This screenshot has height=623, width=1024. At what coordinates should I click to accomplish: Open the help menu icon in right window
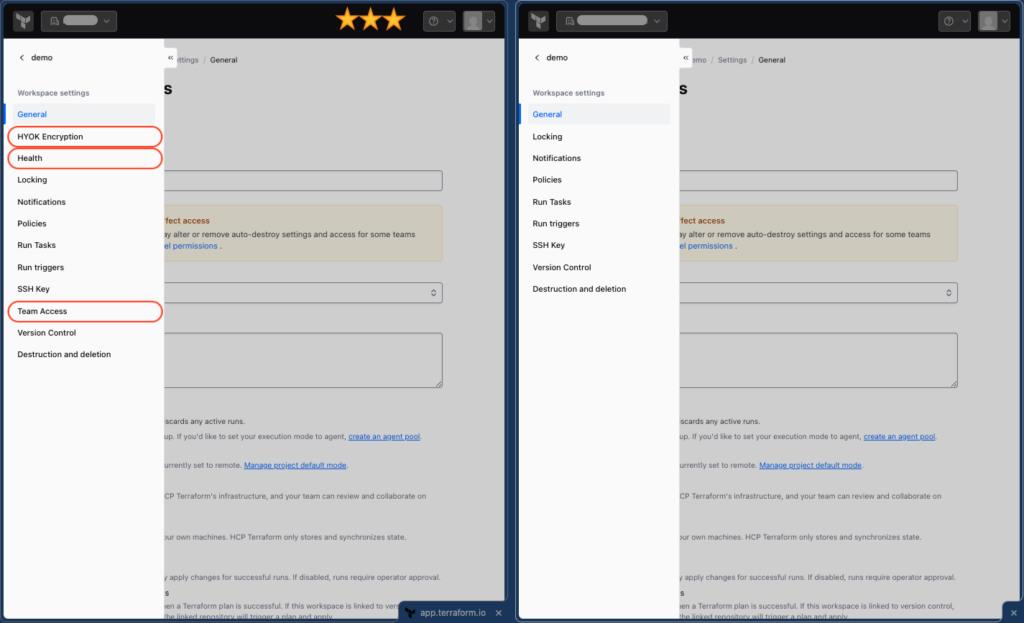(954, 21)
